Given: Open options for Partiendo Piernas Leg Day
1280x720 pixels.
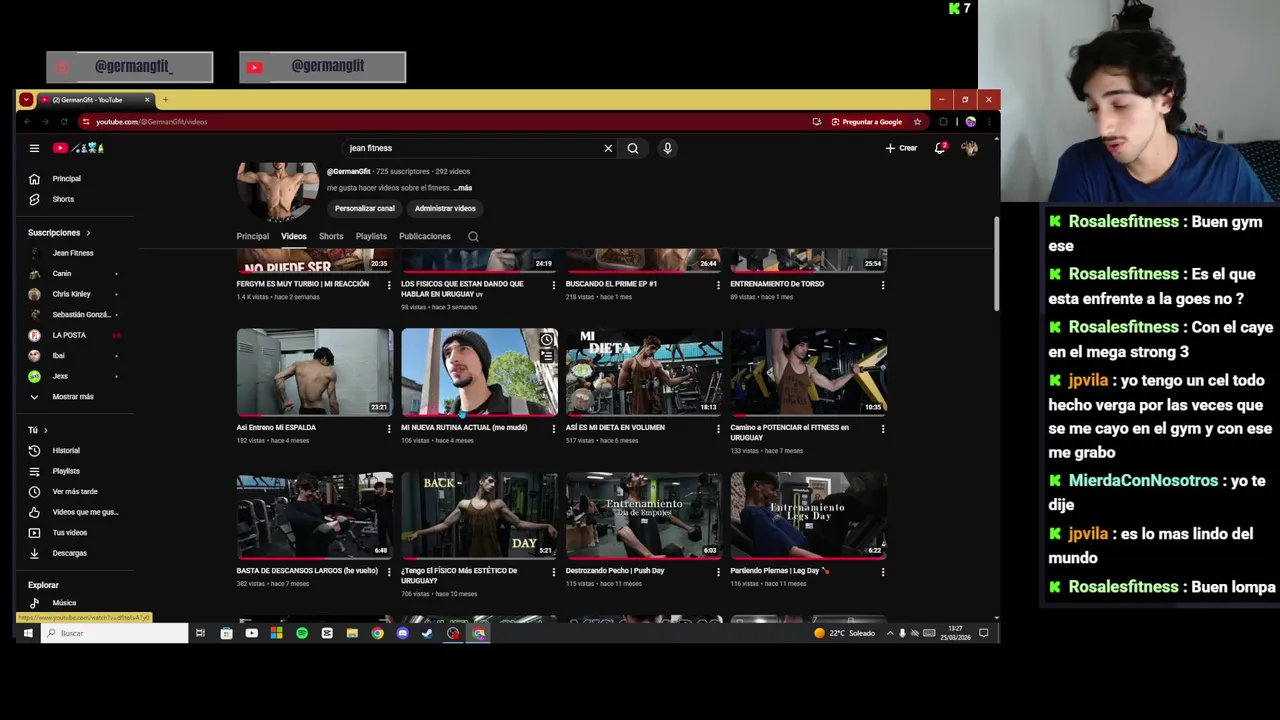Looking at the screenshot, I should tap(882, 572).
